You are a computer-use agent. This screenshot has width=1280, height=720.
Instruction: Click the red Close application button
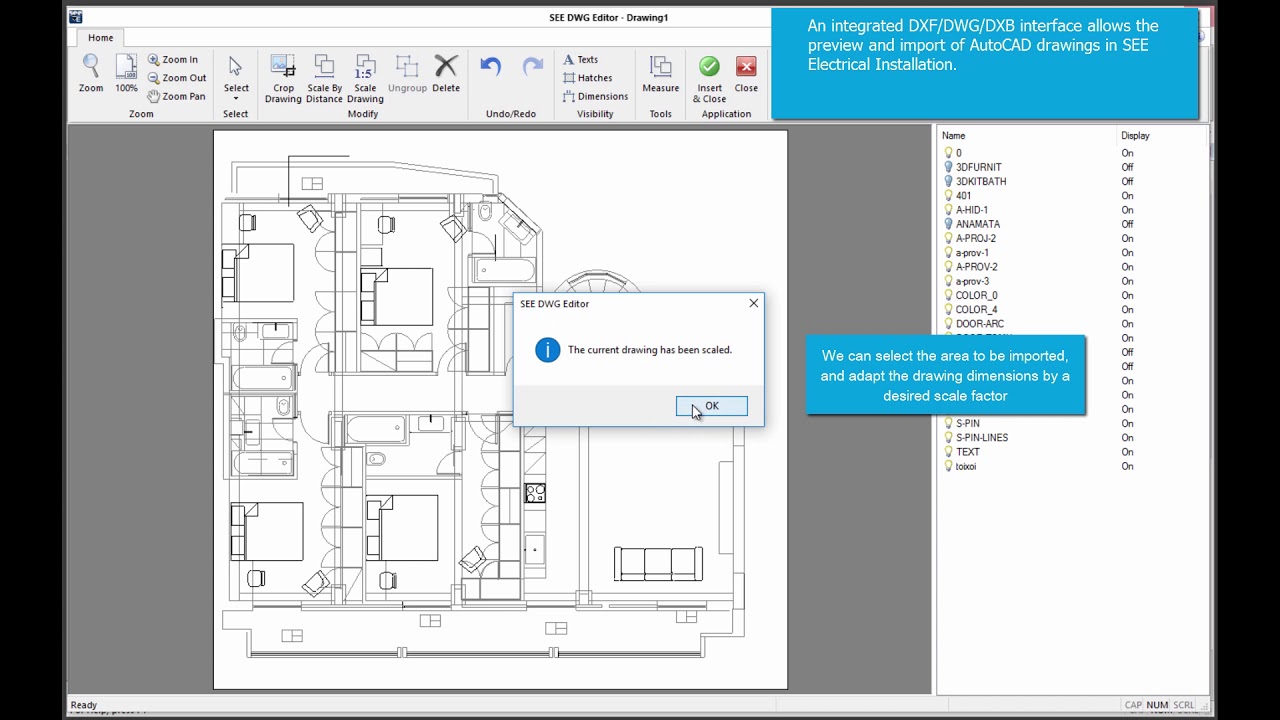tap(746, 74)
